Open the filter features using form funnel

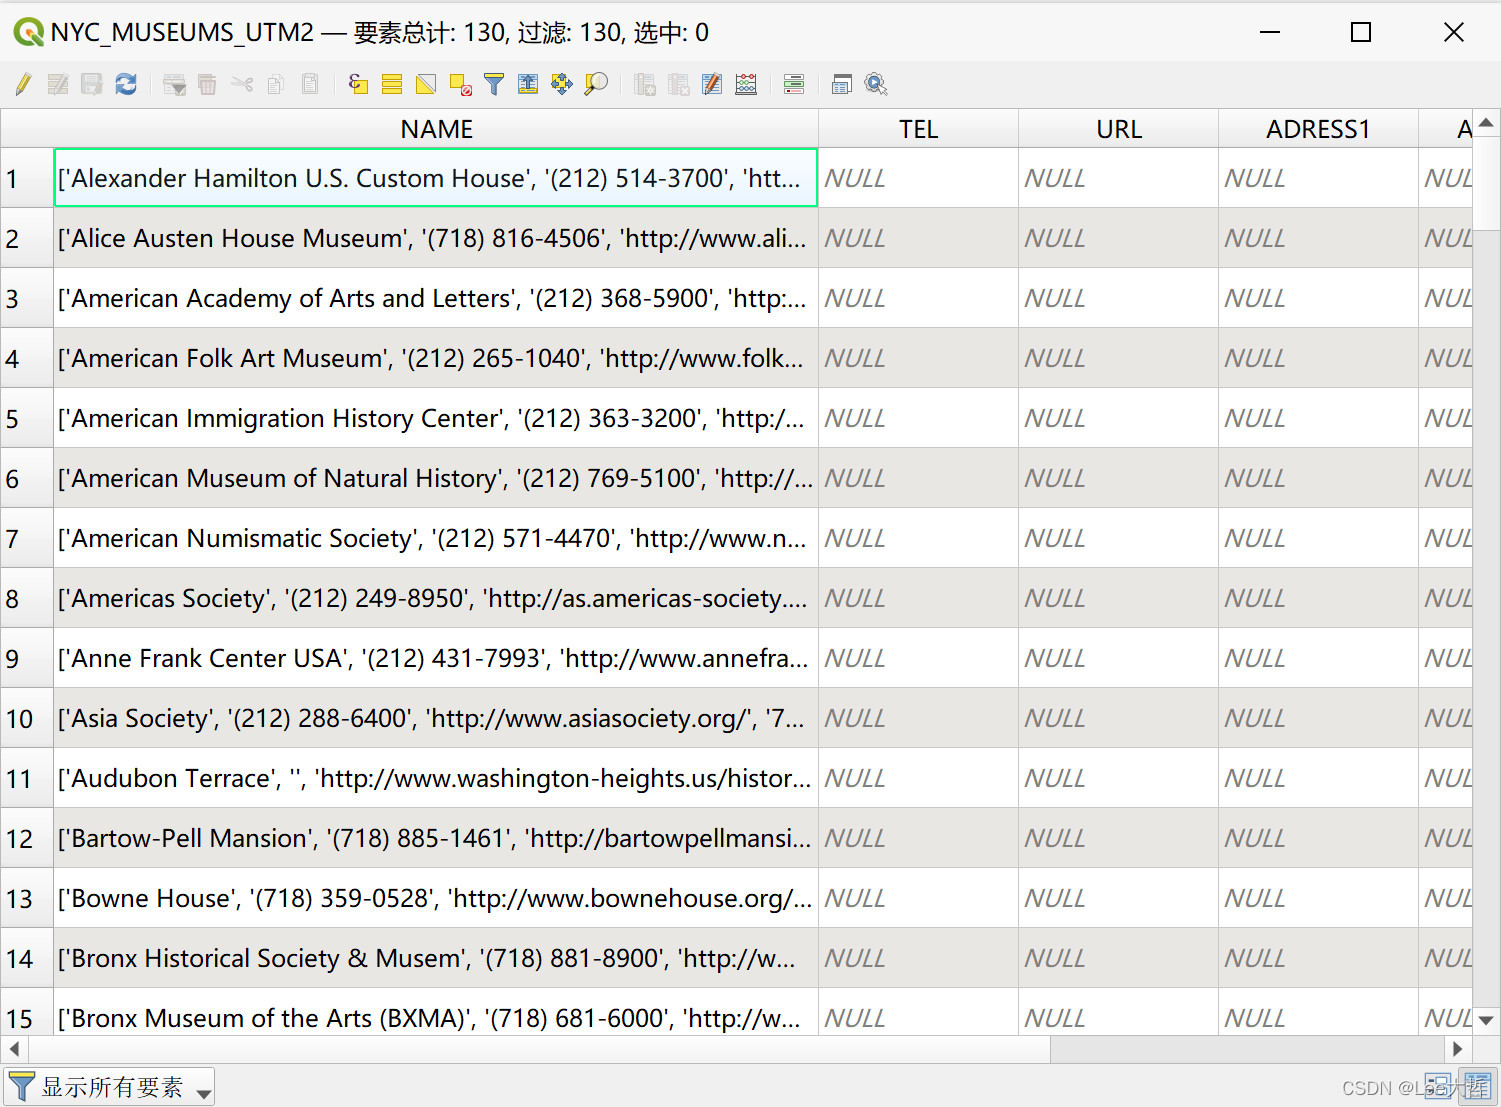pyautogui.click(x=494, y=84)
